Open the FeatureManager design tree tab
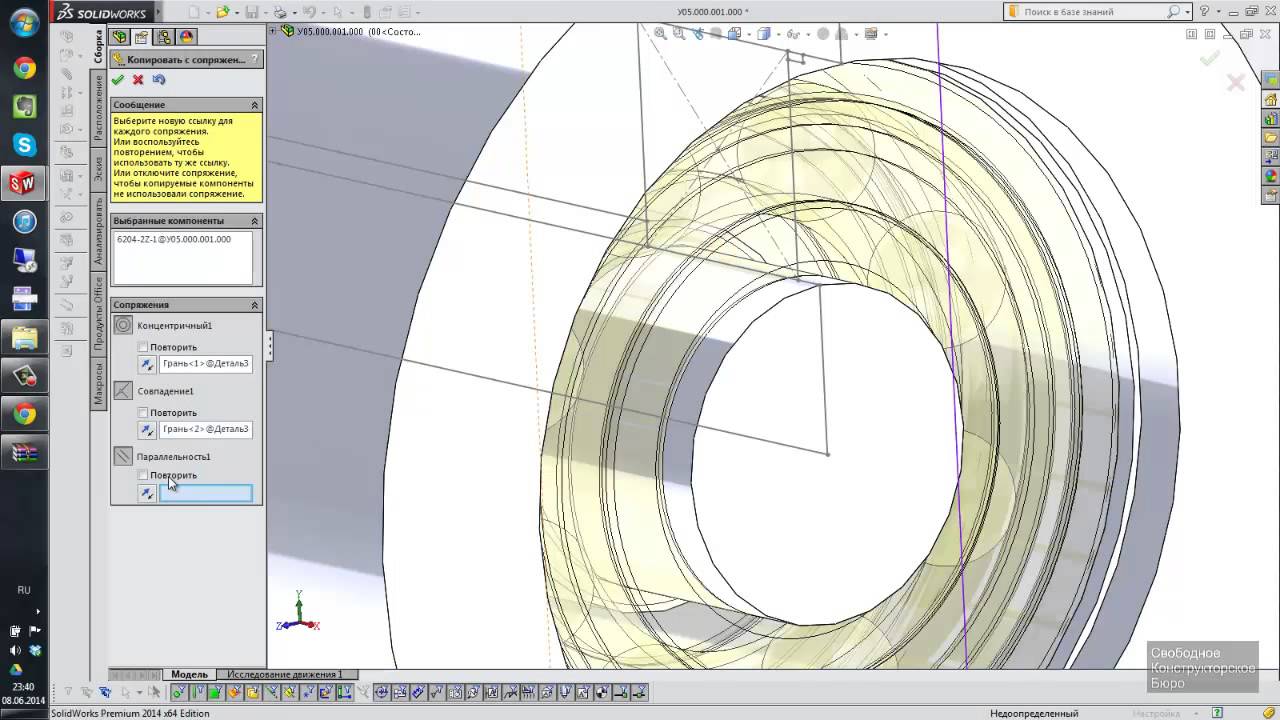The width and height of the screenshot is (1280, 720). pos(120,37)
